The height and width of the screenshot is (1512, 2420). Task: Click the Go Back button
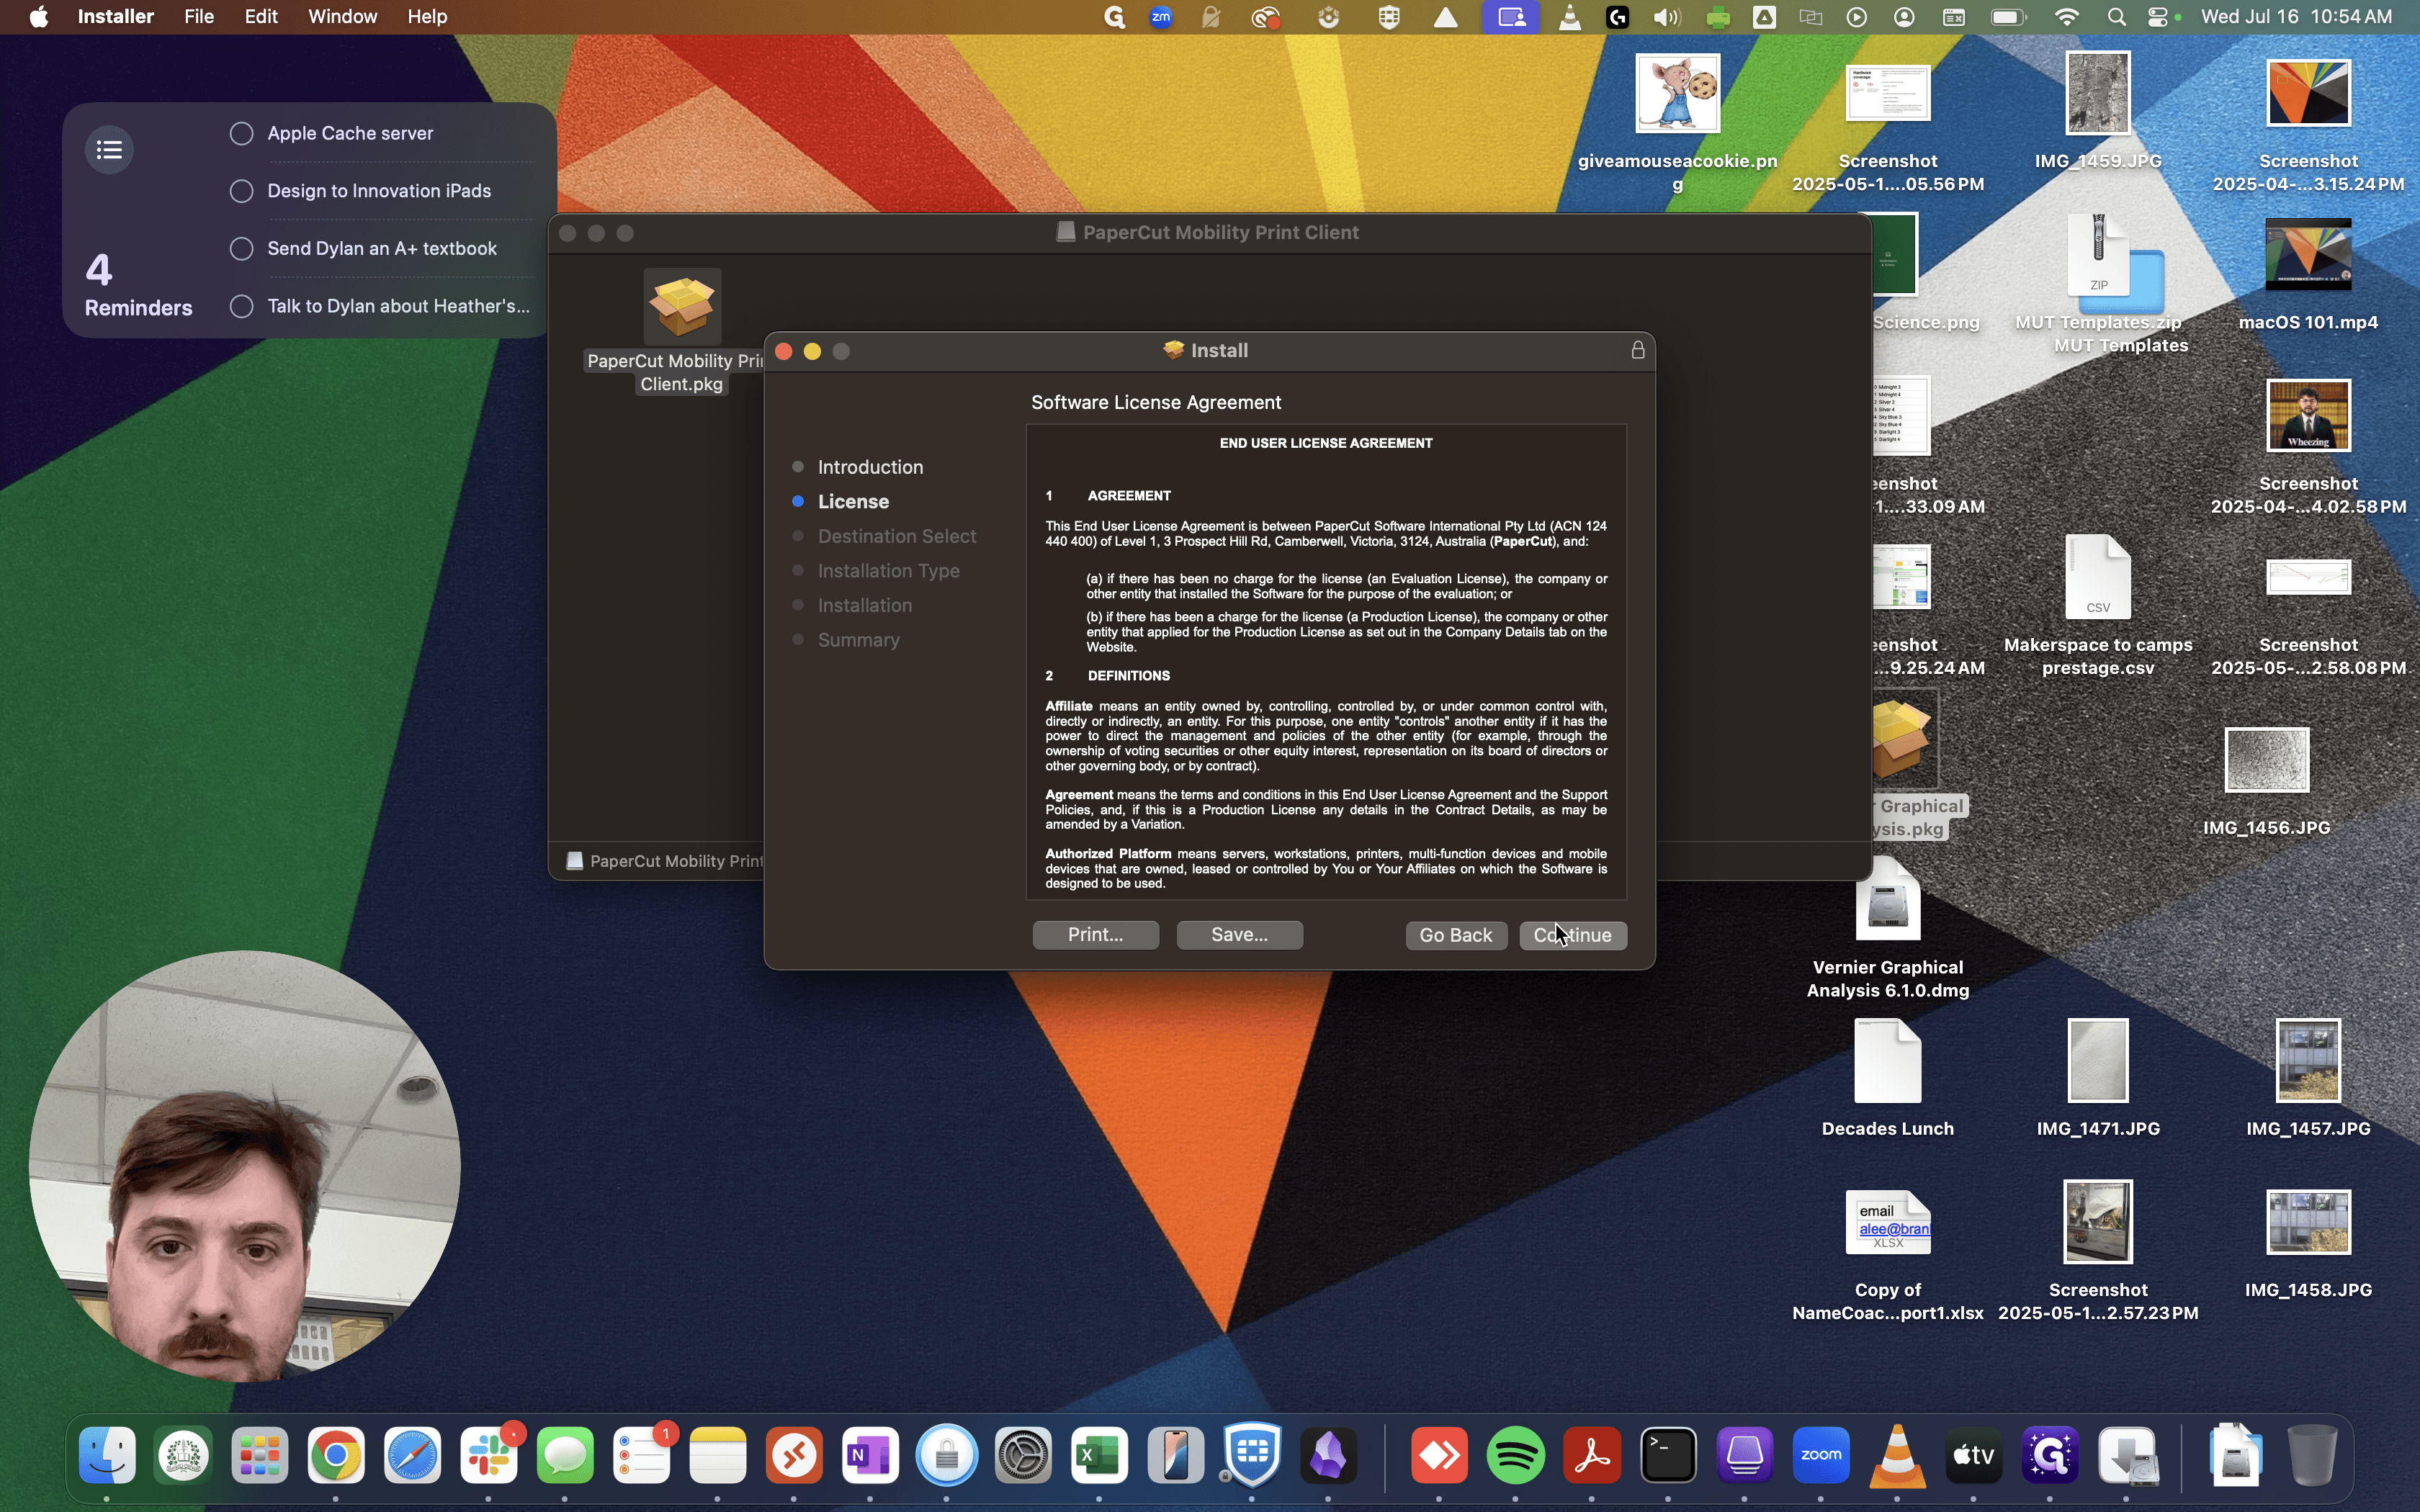(1456, 935)
